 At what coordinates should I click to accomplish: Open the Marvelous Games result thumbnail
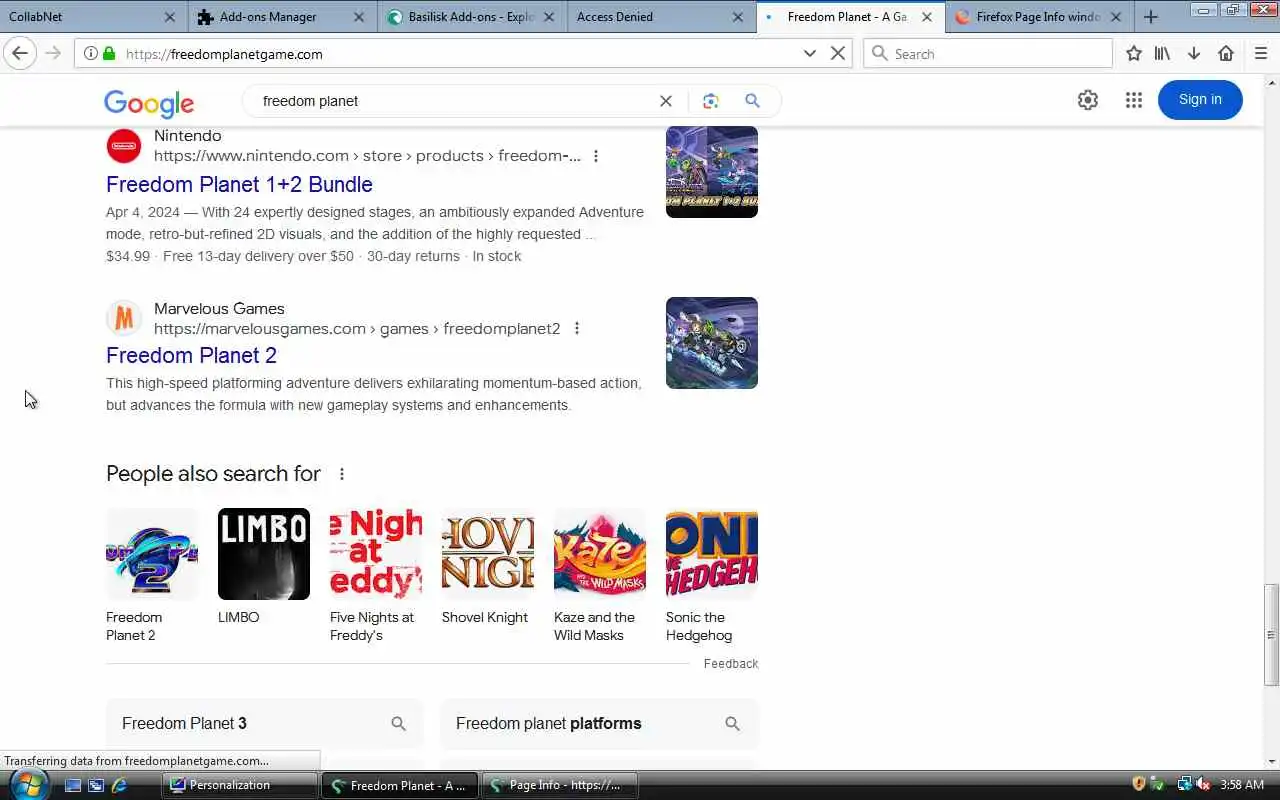pyautogui.click(x=712, y=343)
